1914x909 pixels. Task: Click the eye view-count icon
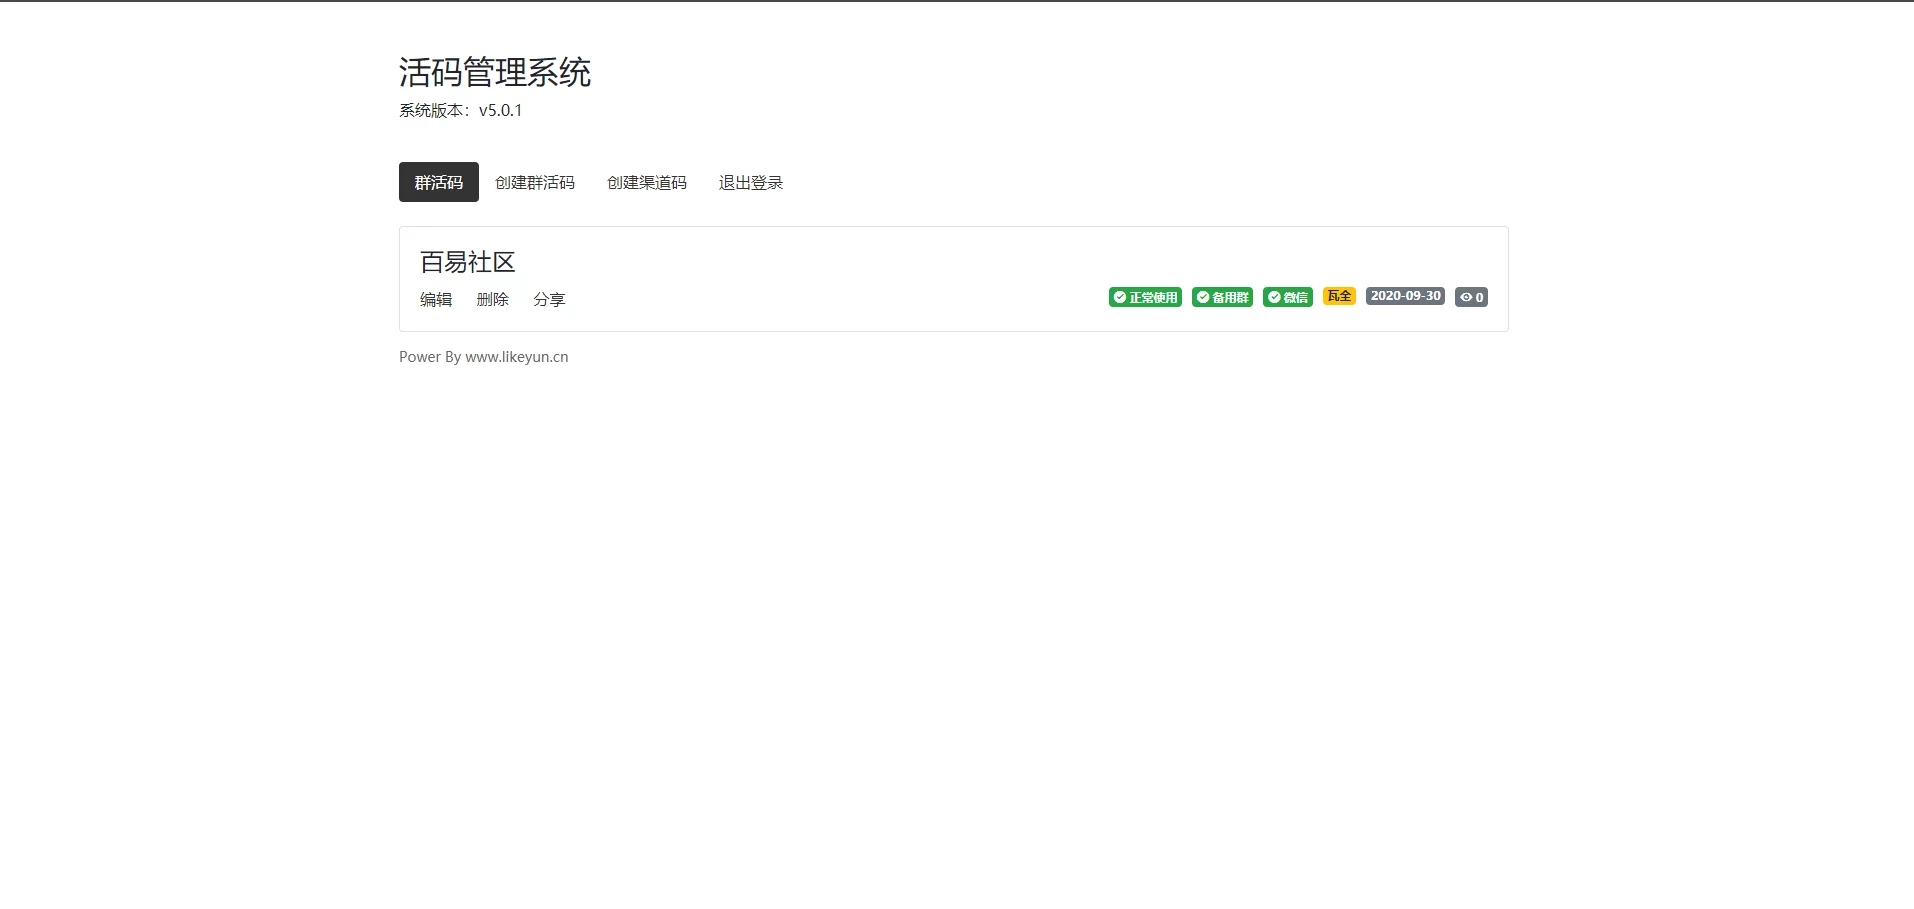[1466, 297]
